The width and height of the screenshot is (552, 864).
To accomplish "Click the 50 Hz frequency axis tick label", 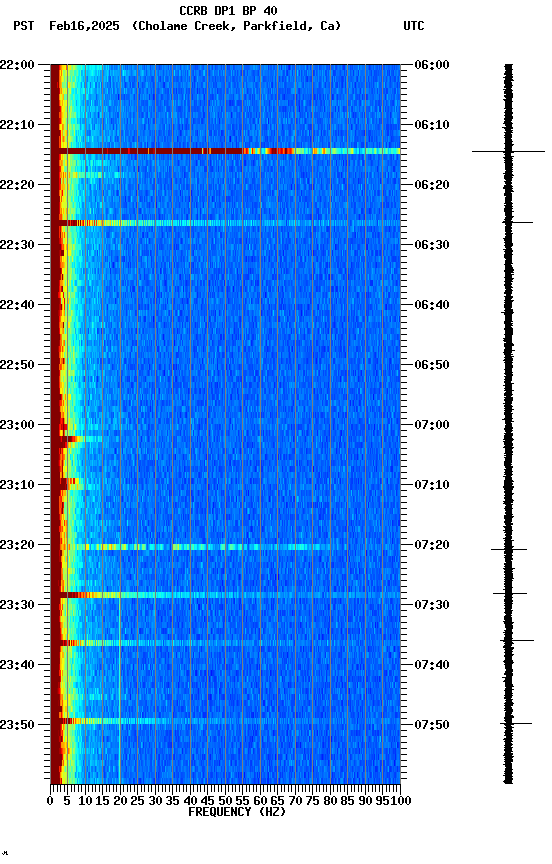I will pyautogui.click(x=225, y=801).
